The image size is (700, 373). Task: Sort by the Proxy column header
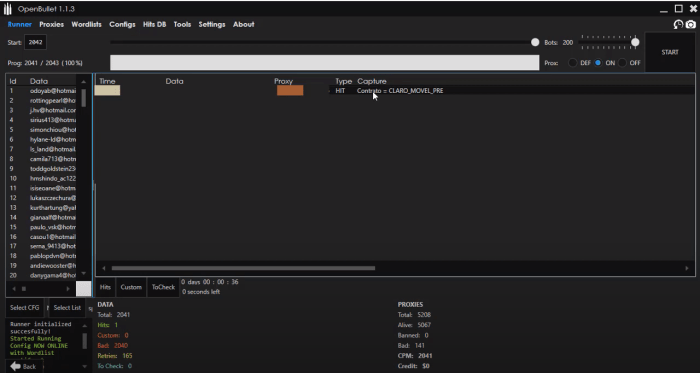click(283, 81)
